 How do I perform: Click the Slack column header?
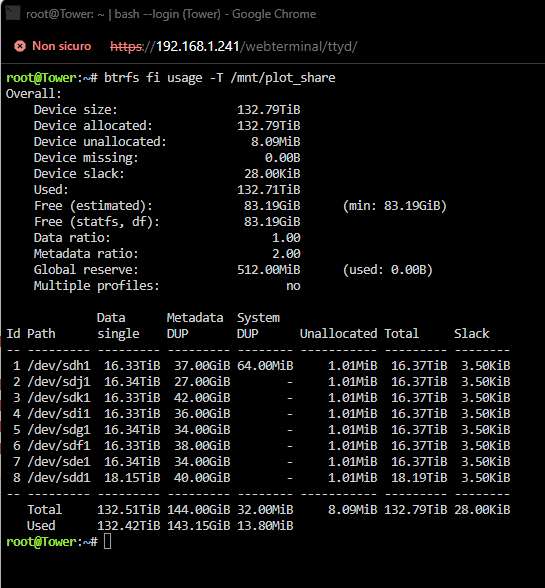[471, 334]
